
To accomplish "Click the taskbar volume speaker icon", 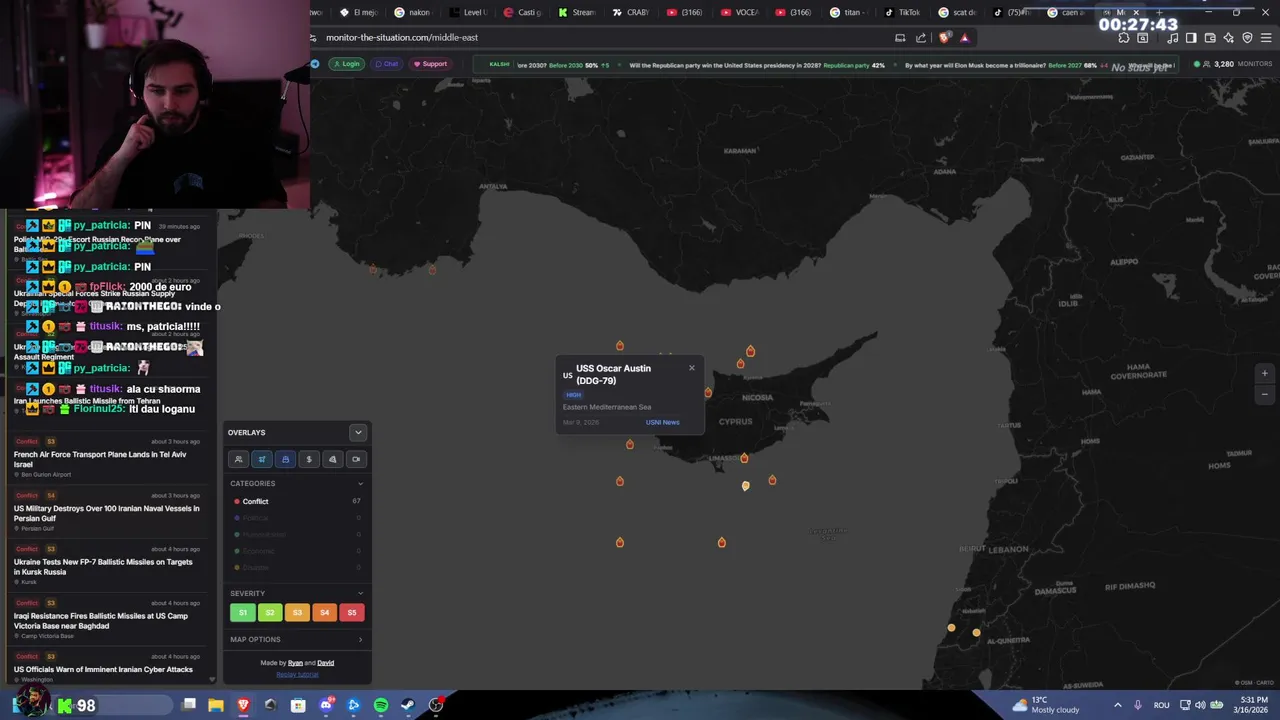I will point(1200,705).
